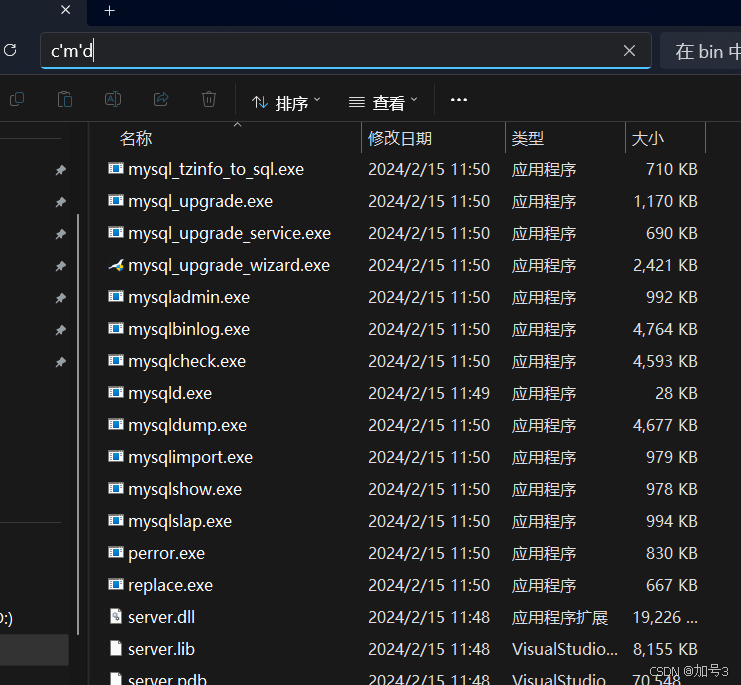Select the mysqlbinlog.exe file icon
Image resolution: width=741 pixels, height=685 pixels.
click(116, 329)
